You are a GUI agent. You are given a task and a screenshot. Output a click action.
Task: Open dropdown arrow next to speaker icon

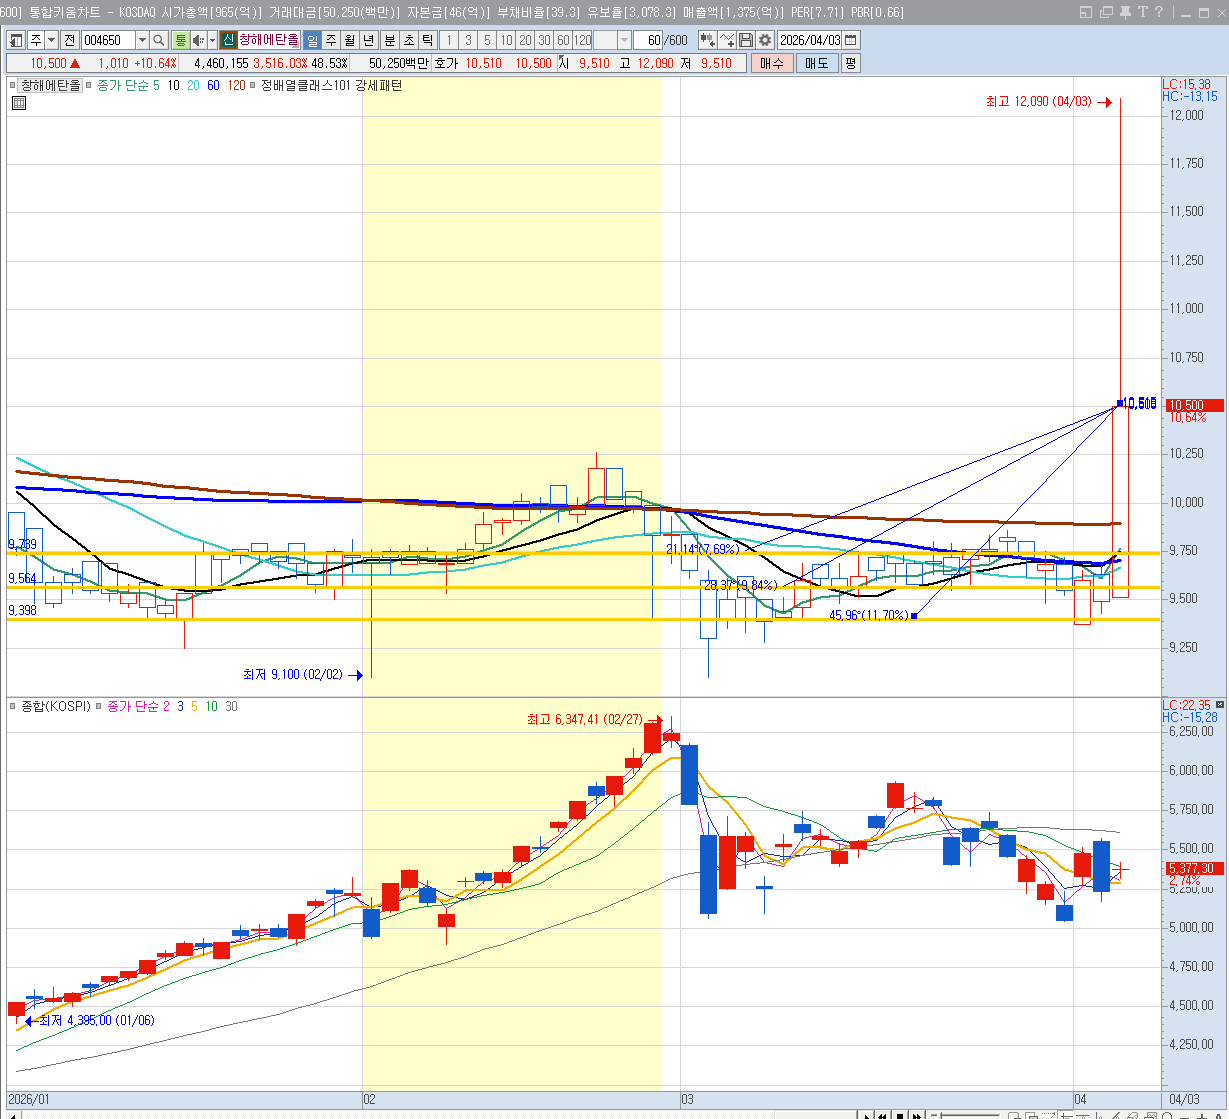212,40
